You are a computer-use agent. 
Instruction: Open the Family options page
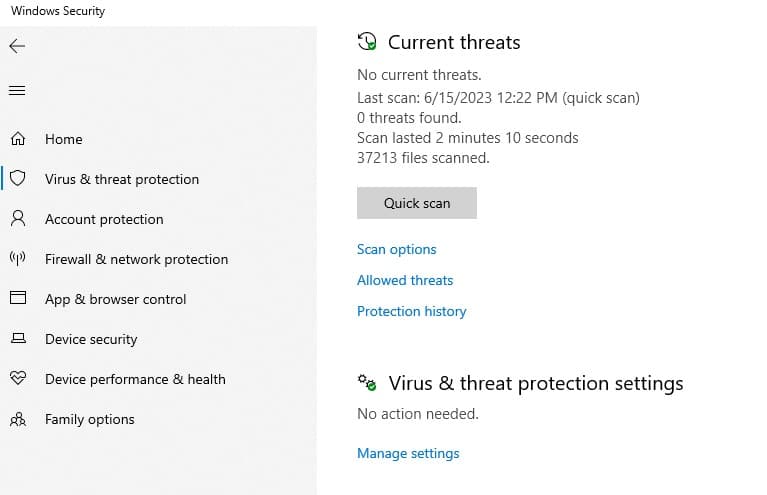(90, 419)
